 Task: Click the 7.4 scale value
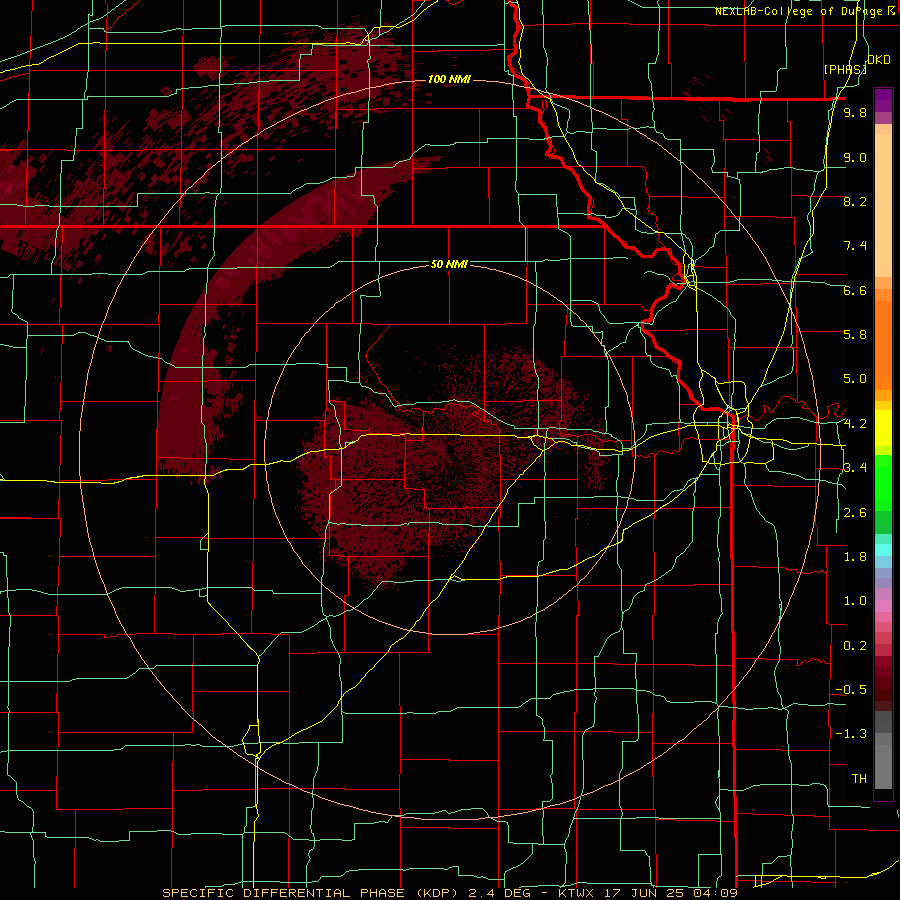(x=855, y=246)
